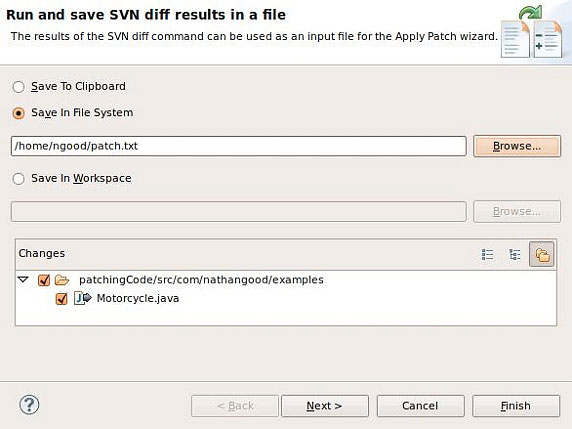The image size is (572, 429).
Task: Select the compressed folders view icon
Action: (542, 254)
